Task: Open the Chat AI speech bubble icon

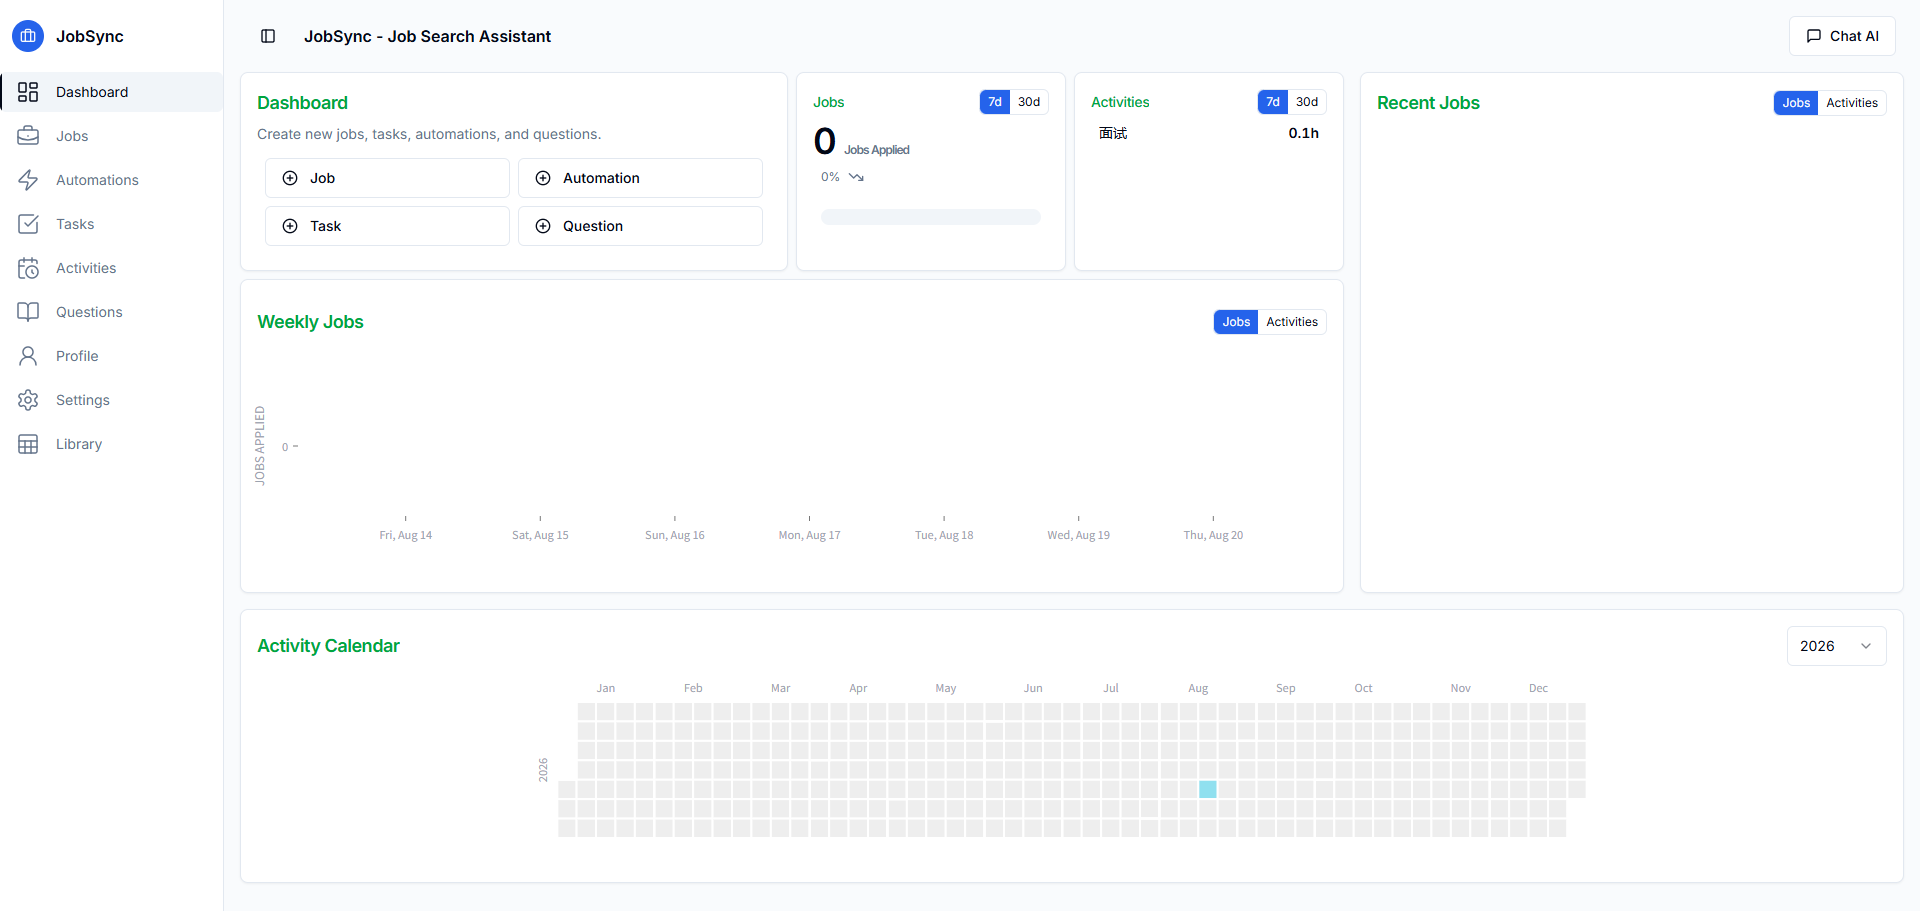Action: pos(1814,36)
